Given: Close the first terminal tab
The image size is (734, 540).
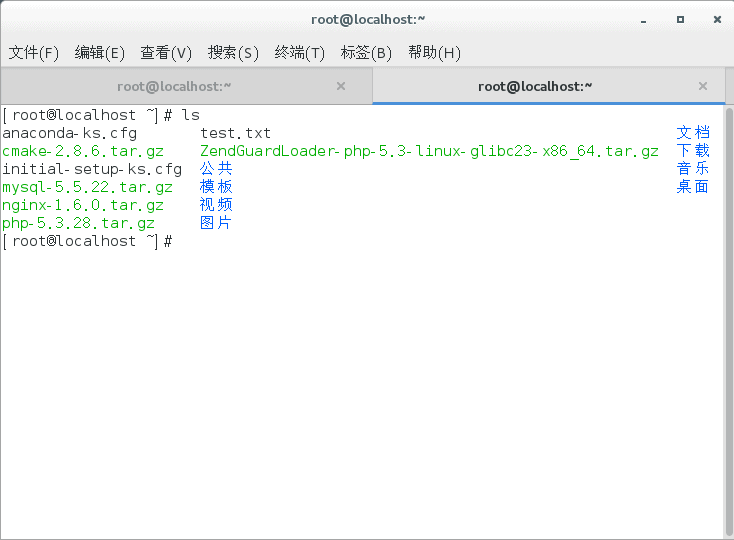Looking at the screenshot, I should tap(341, 86).
